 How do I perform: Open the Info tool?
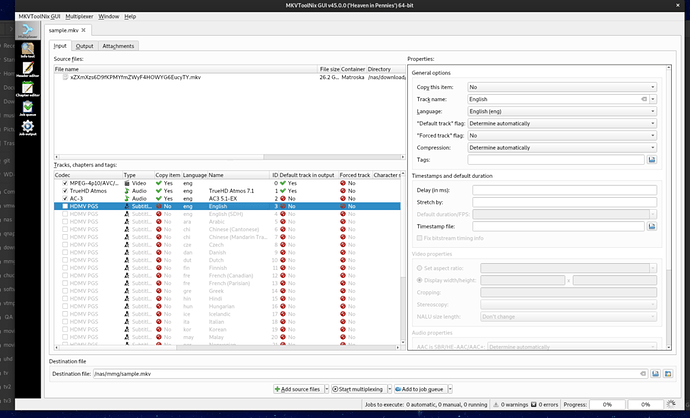27,50
